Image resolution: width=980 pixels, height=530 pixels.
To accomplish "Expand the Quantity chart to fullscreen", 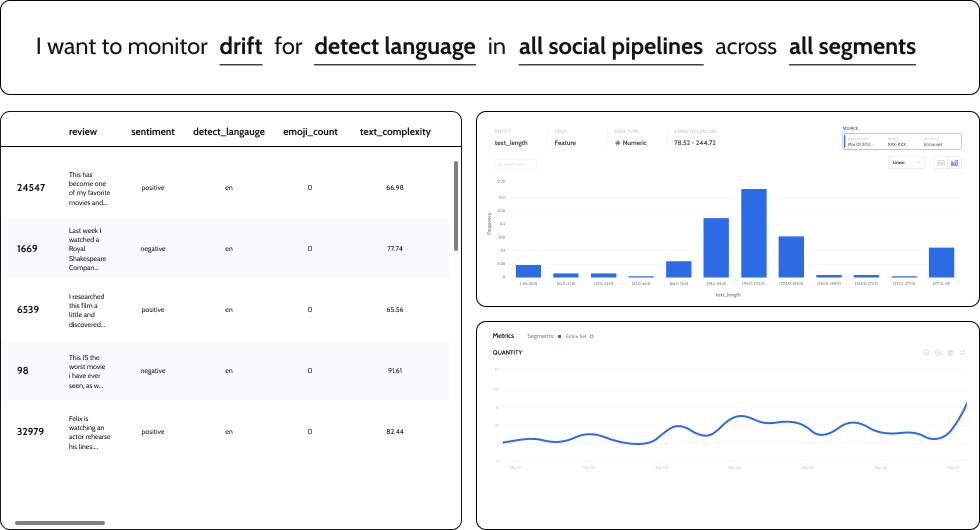I will coord(962,353).
